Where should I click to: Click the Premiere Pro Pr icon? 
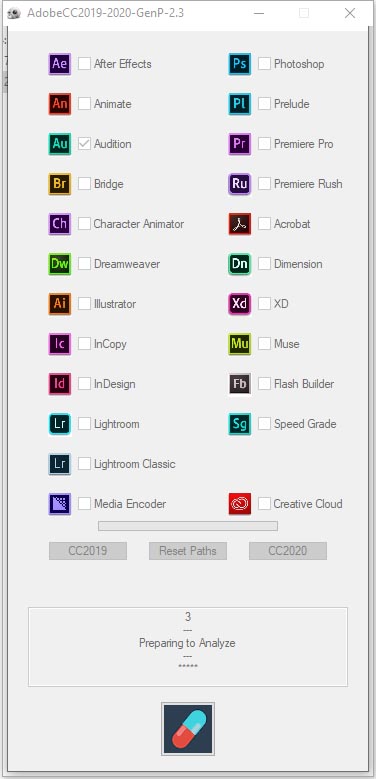(x=240, y=144)
